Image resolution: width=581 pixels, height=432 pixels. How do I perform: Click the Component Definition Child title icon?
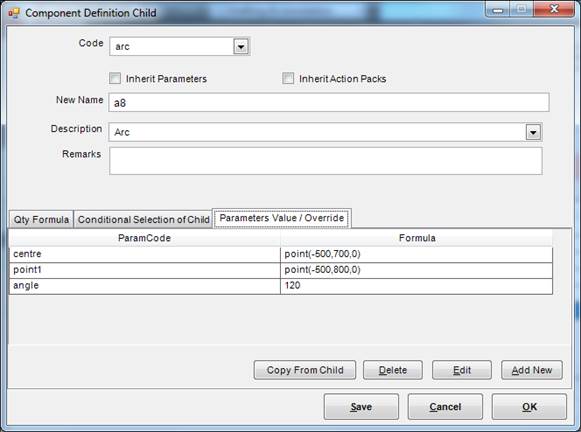click(14, 13)
